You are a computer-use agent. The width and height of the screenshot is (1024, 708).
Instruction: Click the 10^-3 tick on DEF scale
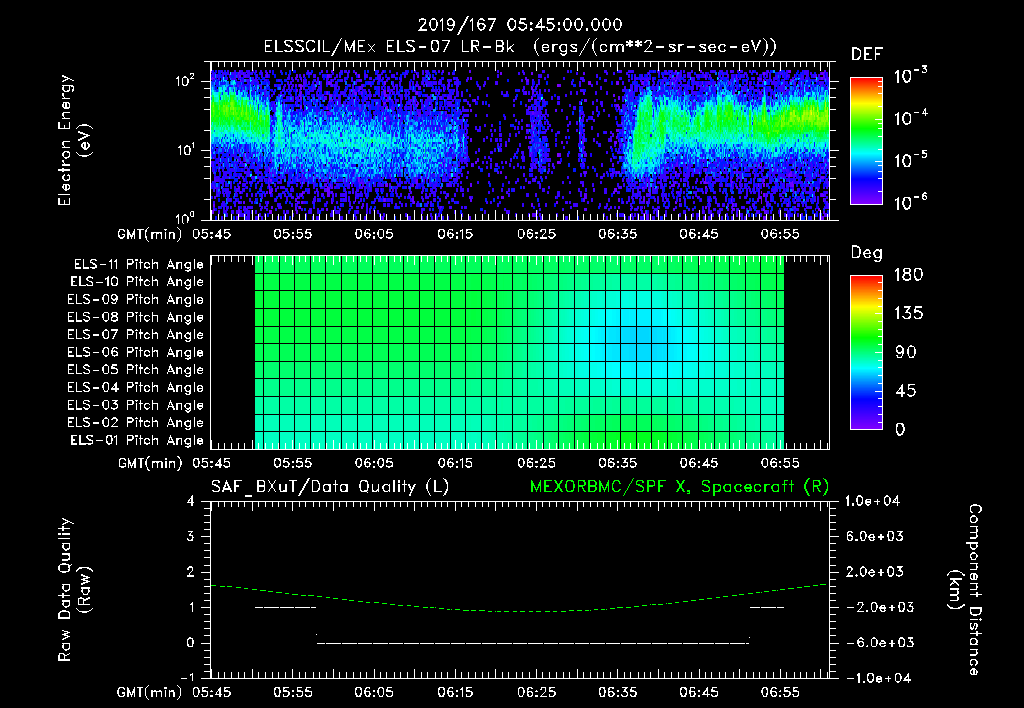pos(911,76)
